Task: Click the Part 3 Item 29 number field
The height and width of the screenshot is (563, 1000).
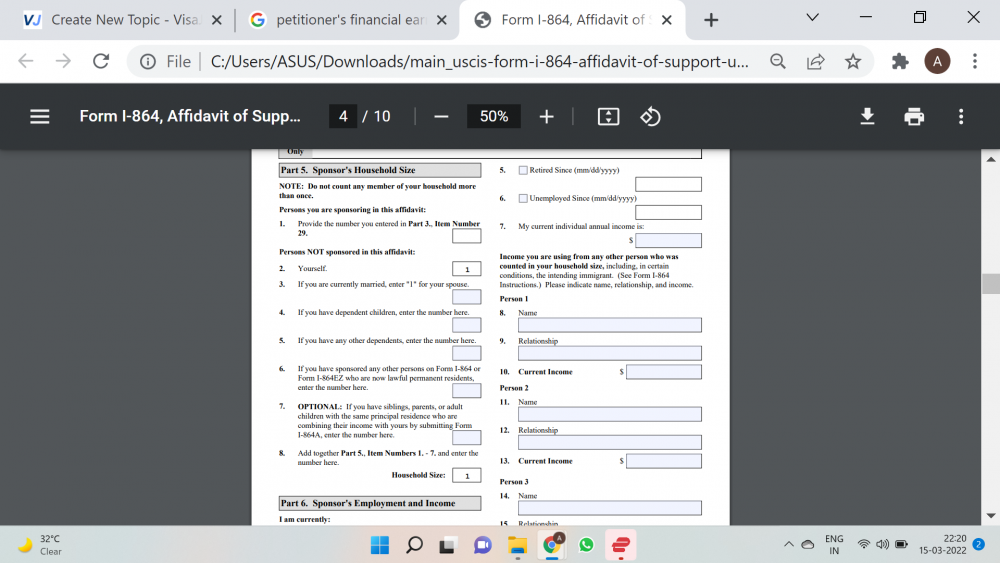Action: point(466,236)
